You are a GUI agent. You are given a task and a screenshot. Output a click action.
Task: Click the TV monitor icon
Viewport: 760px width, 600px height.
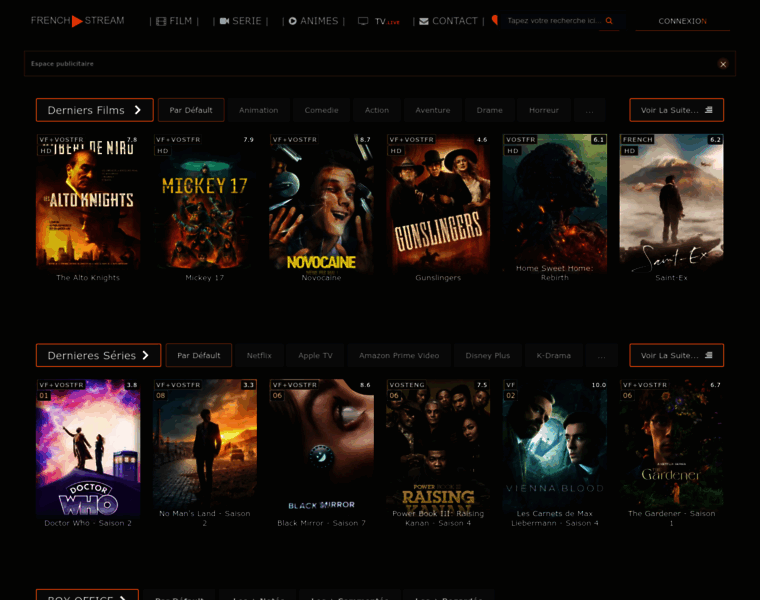[x=363, y=21]
